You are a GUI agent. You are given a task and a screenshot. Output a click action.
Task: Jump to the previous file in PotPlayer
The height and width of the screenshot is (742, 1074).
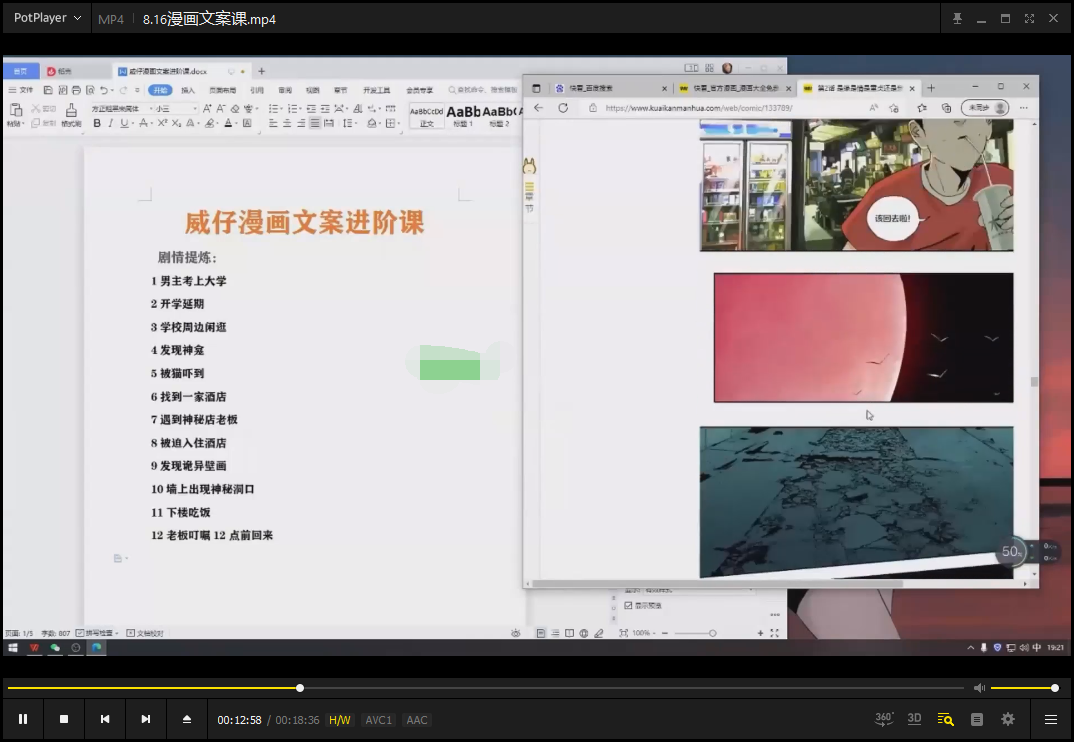105,719
